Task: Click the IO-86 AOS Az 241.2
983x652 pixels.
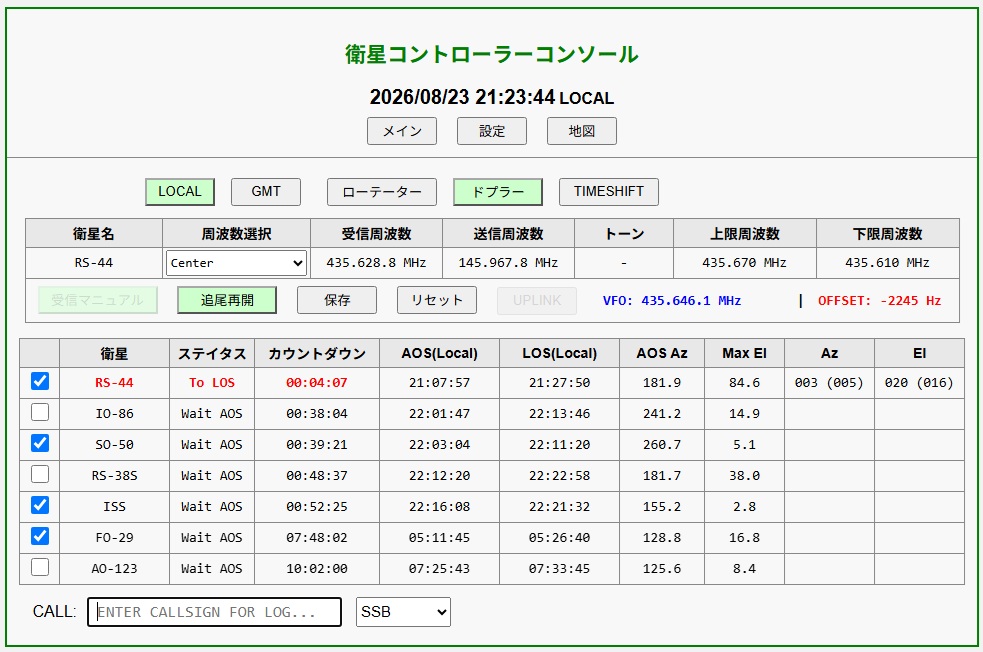Action: click(662, 414)
